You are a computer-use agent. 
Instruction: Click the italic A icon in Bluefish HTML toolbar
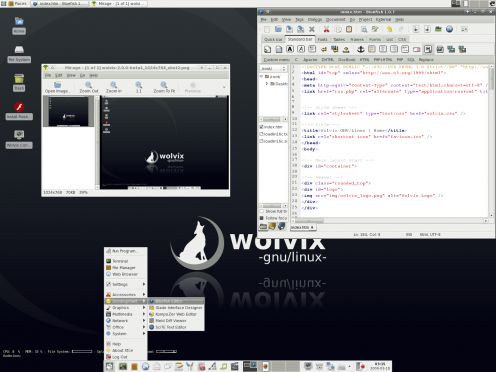pyautogui.click(x=301, y=49)
